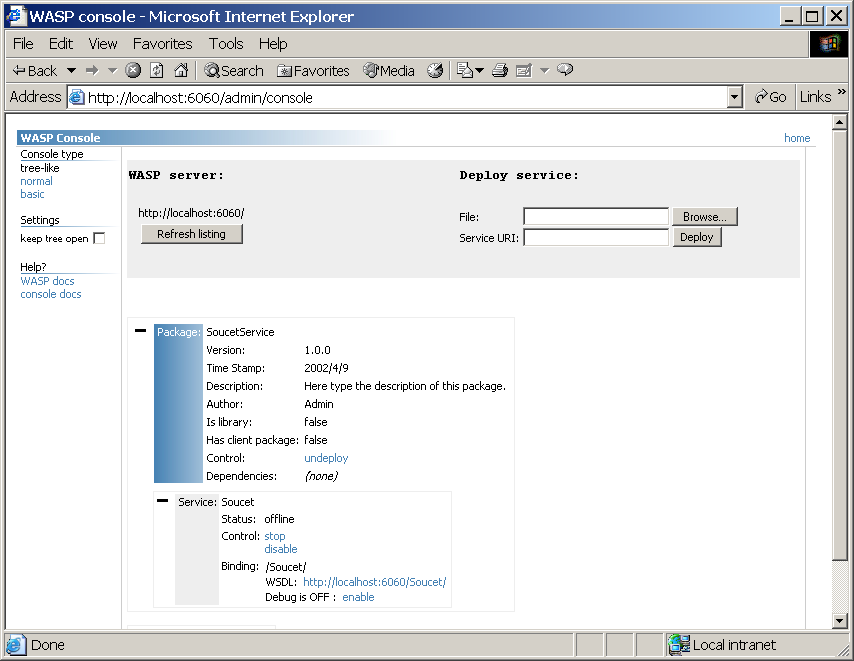Image resolution: width=854 pixels, height=661 pixels.
Task: Click the Browse... button
Action: pos(705,217)
